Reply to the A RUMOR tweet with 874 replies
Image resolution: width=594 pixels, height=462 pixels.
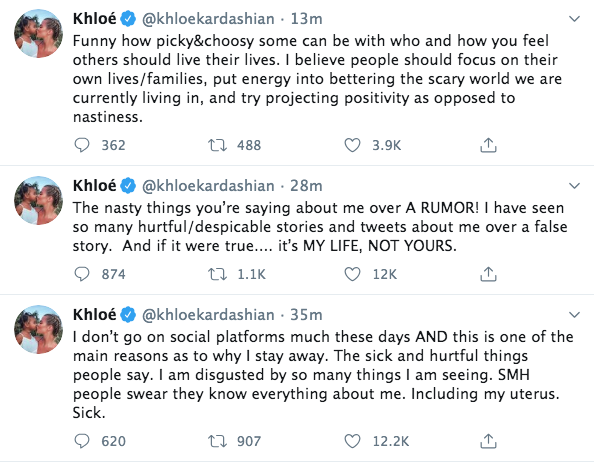coord(82,274)
